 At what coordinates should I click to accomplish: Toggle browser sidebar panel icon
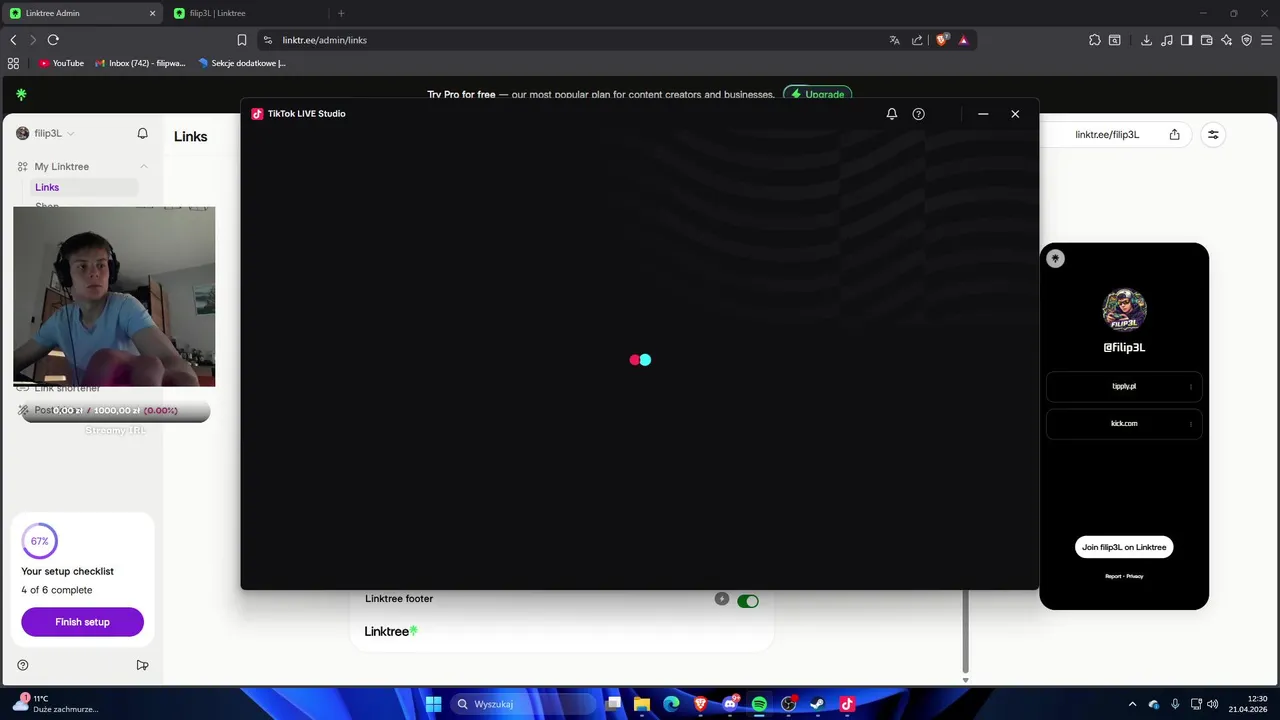click(x=1186, y=40)
